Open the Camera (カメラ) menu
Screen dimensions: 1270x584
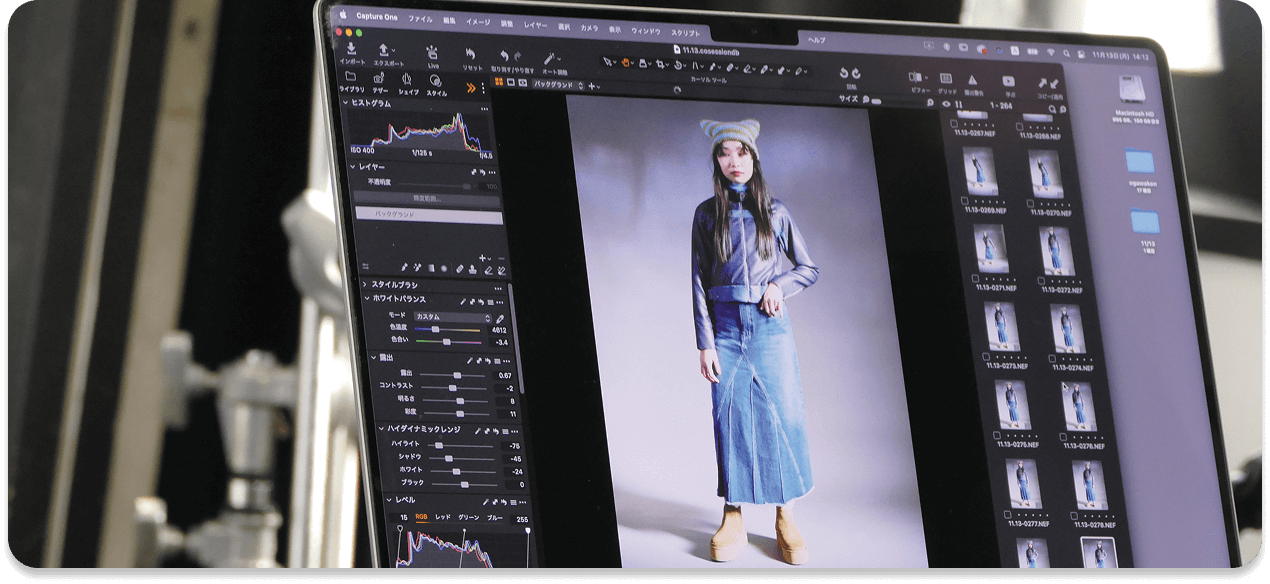(x=589, y=28)
